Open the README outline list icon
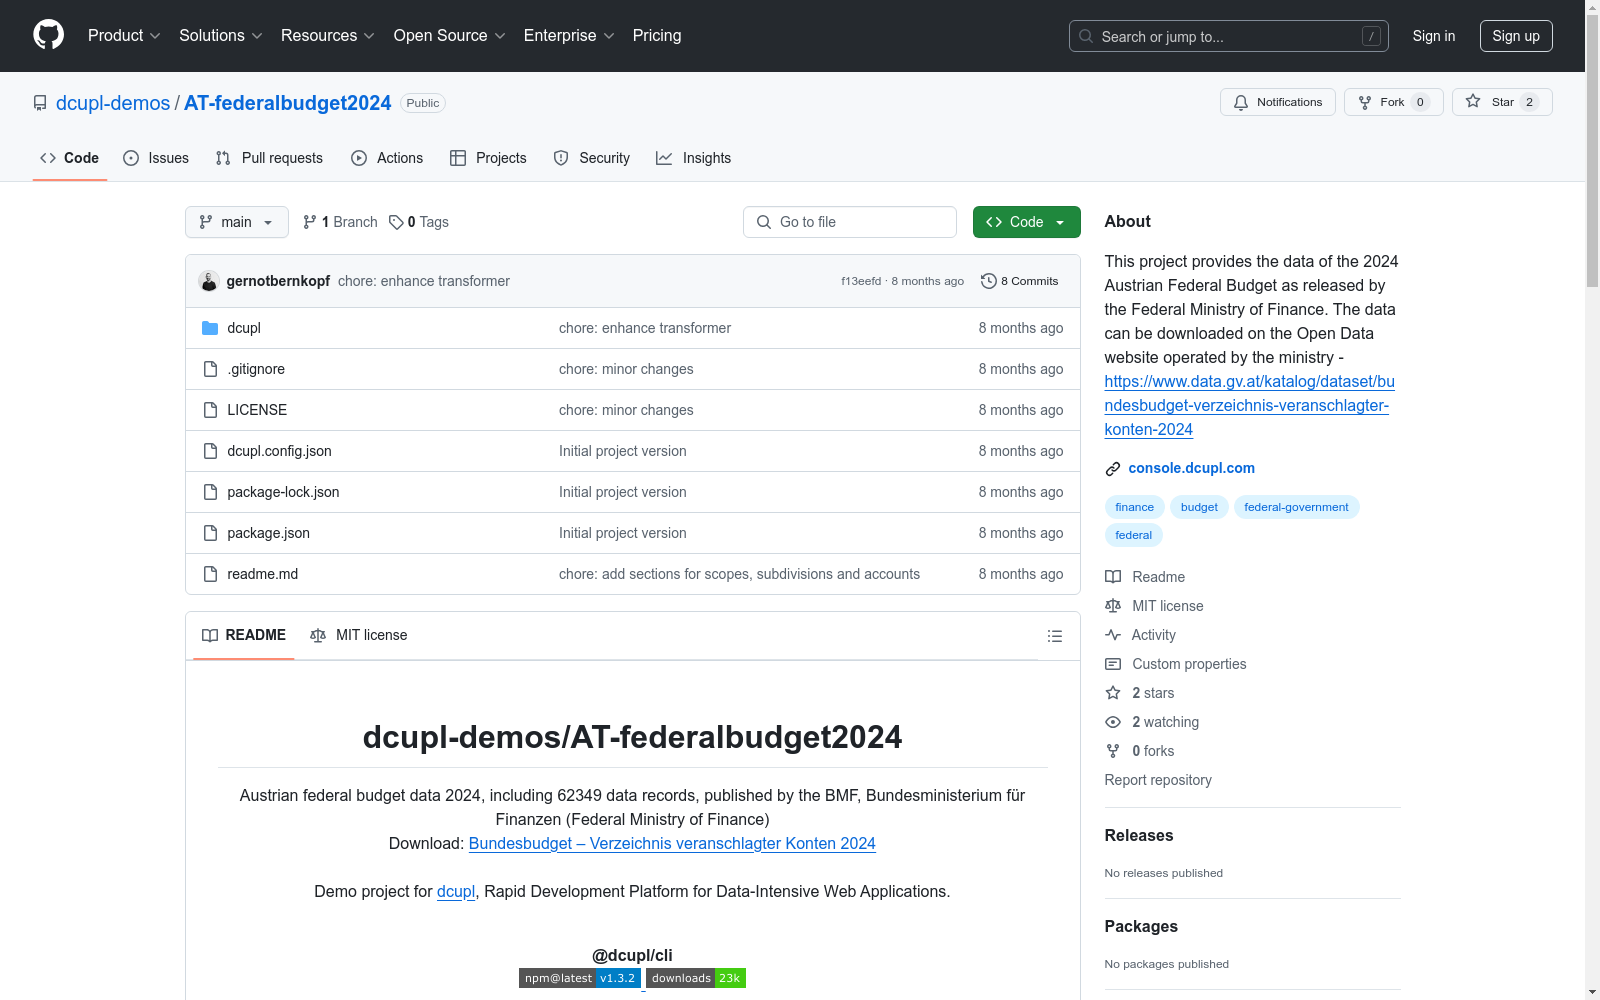Screen dimensions: 1600x1000 [x=1054, y=636]
